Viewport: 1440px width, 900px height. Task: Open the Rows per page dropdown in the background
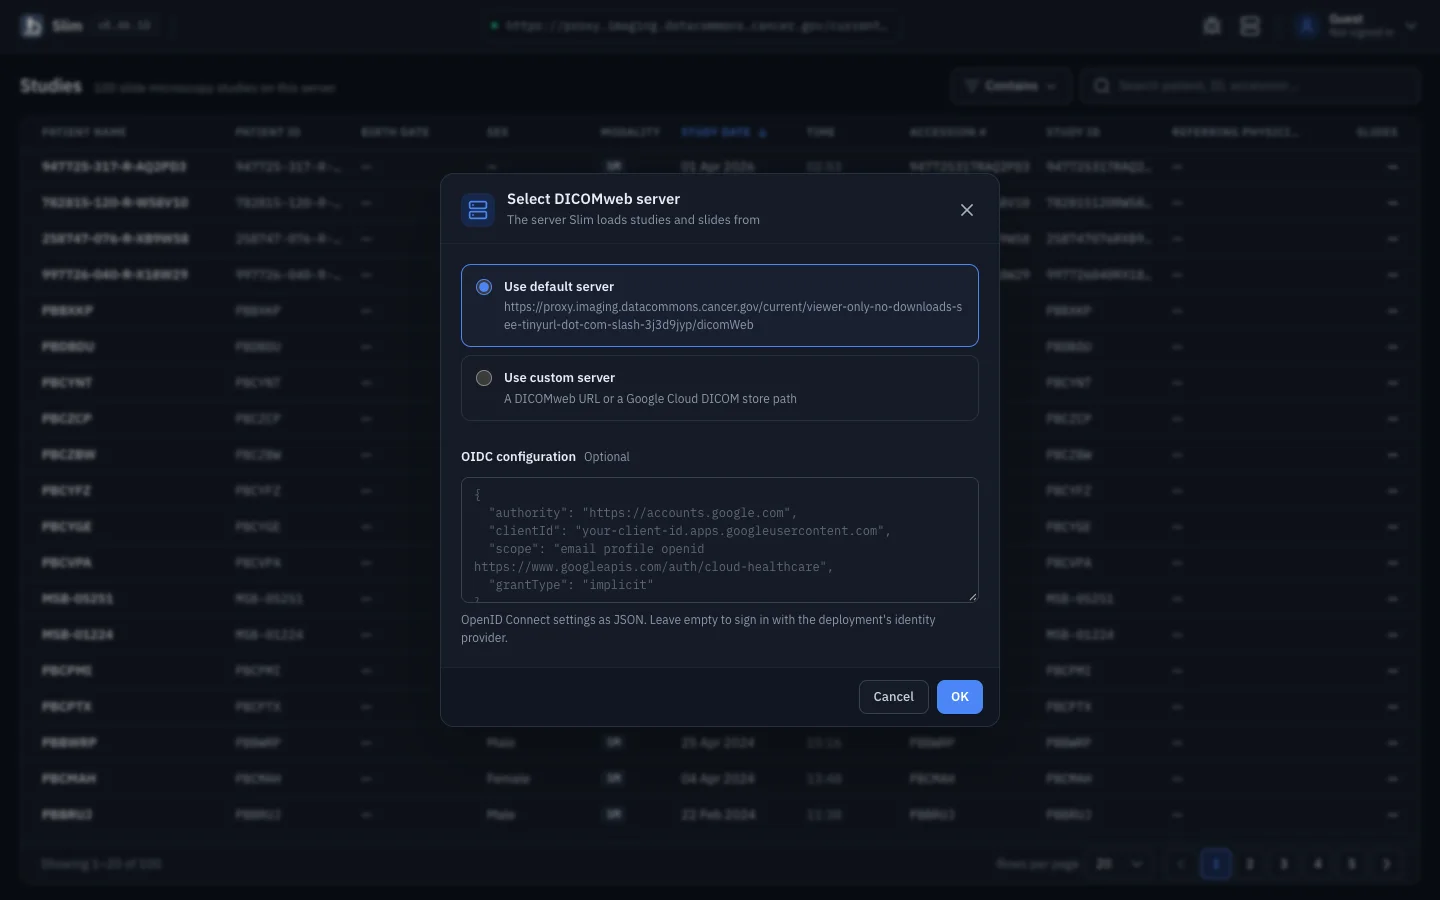pyautogui.click(x=1119, y=864)
